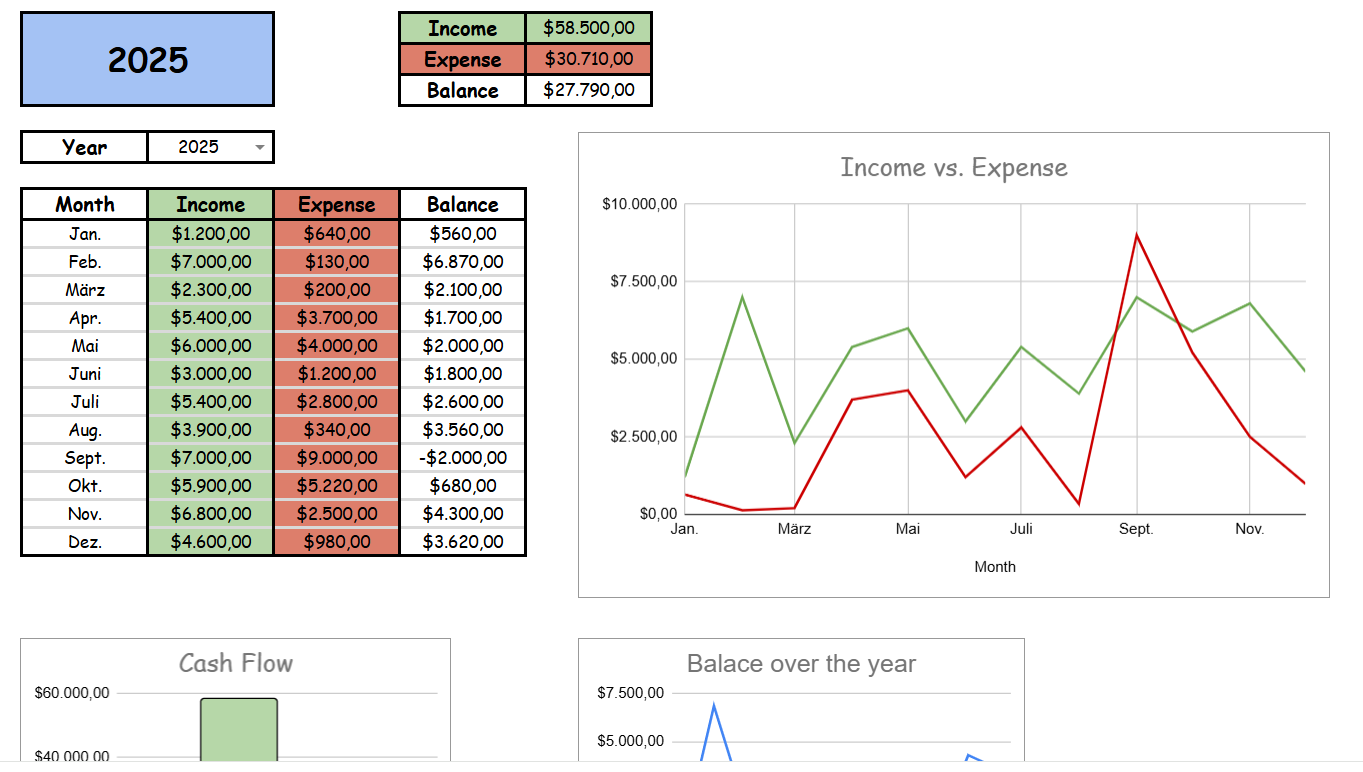The width and height of the screenshot is (1363, 772).
Task: Select Feb. expense cell $130,00
Action: click(336, 262)
